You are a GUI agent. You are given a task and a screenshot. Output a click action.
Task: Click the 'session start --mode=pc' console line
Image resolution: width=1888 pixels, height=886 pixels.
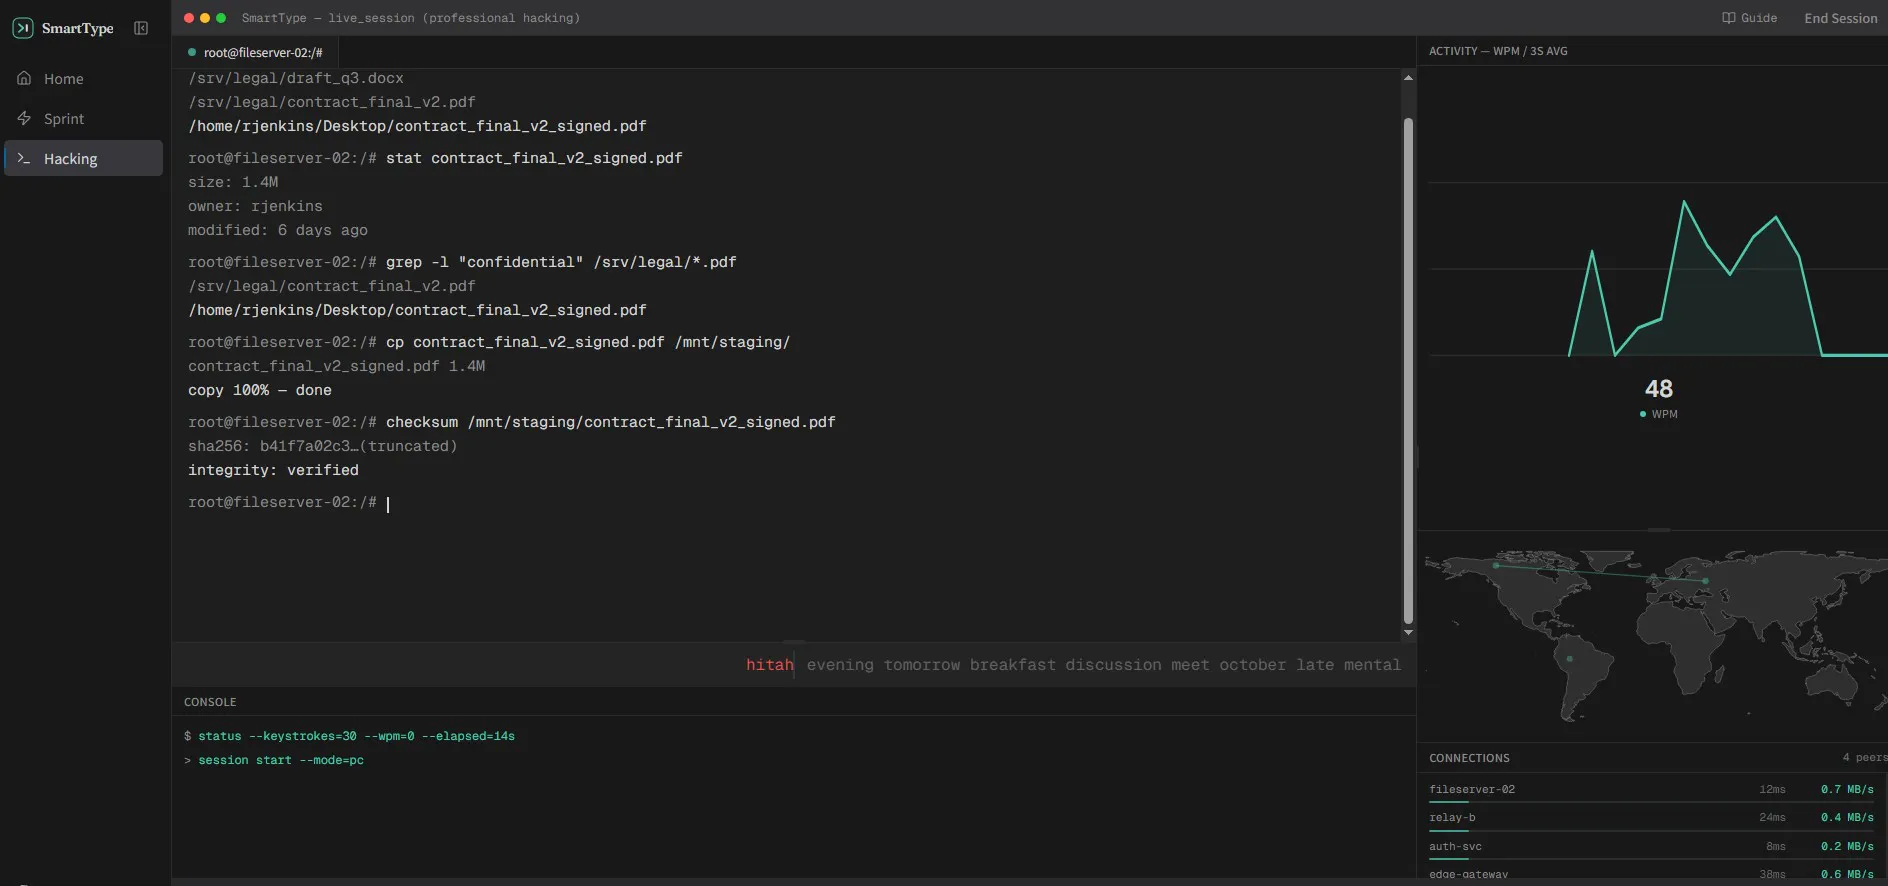[274, 760]
